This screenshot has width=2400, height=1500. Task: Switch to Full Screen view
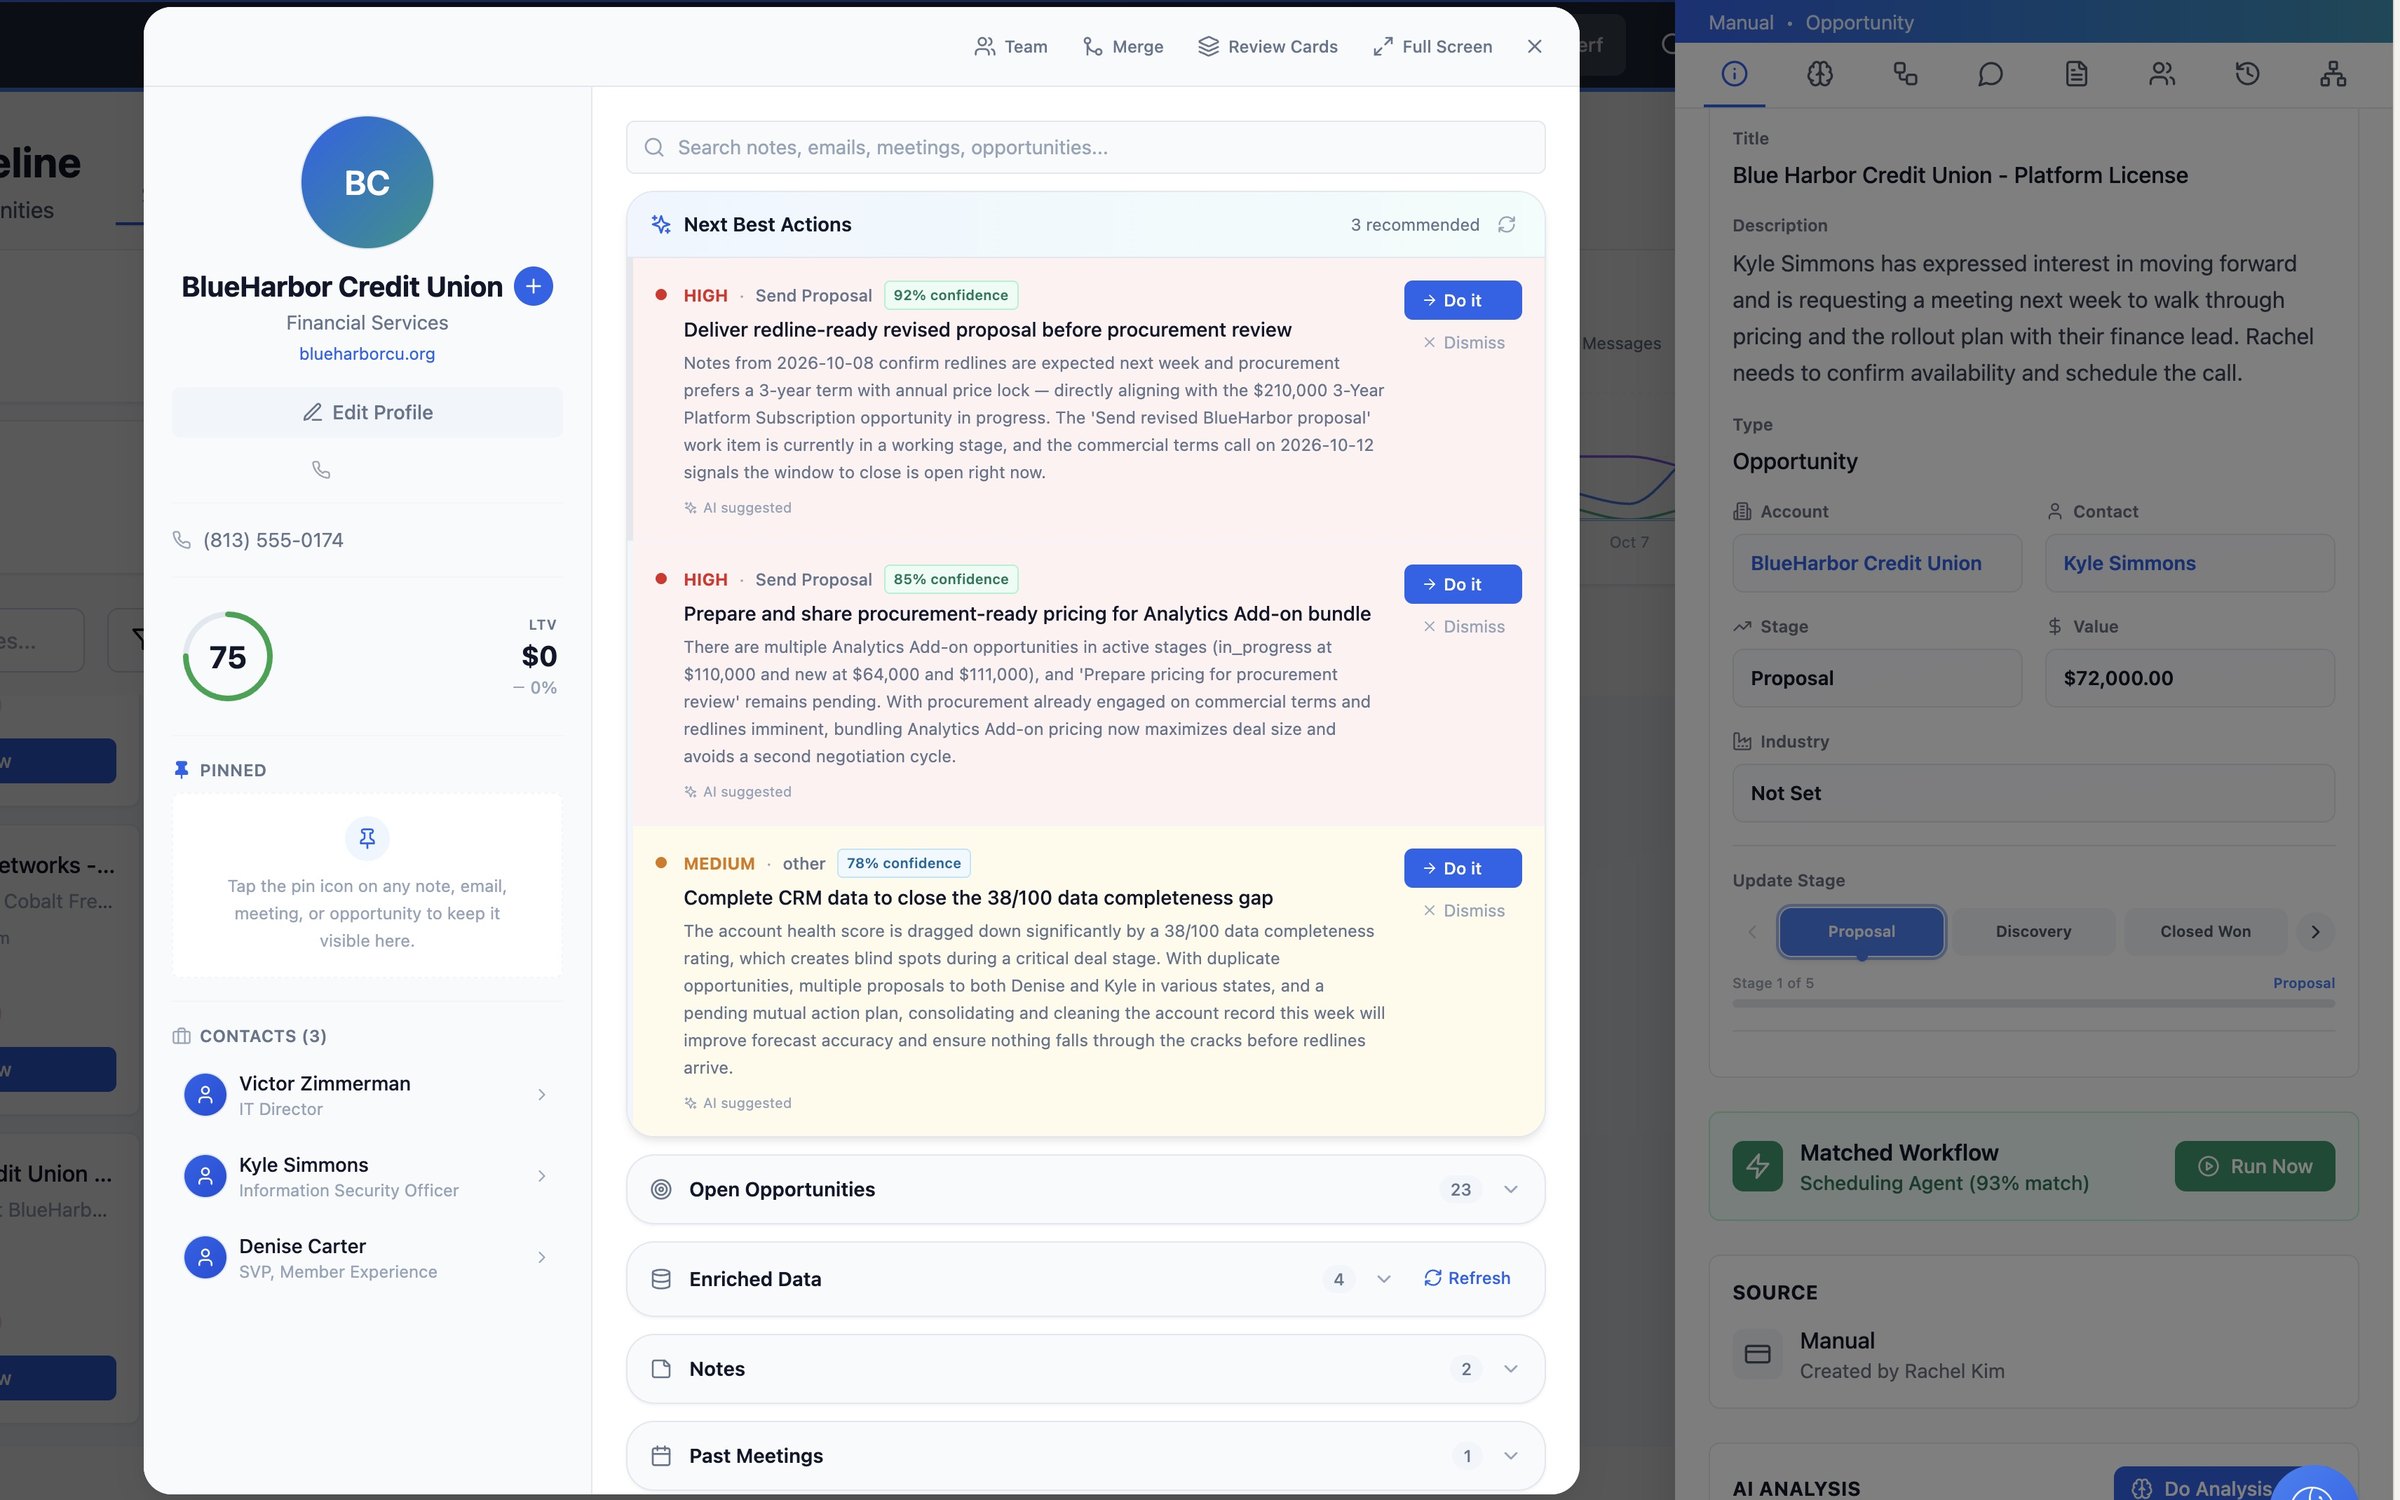pyautogui.click(x=1432, y=46)
